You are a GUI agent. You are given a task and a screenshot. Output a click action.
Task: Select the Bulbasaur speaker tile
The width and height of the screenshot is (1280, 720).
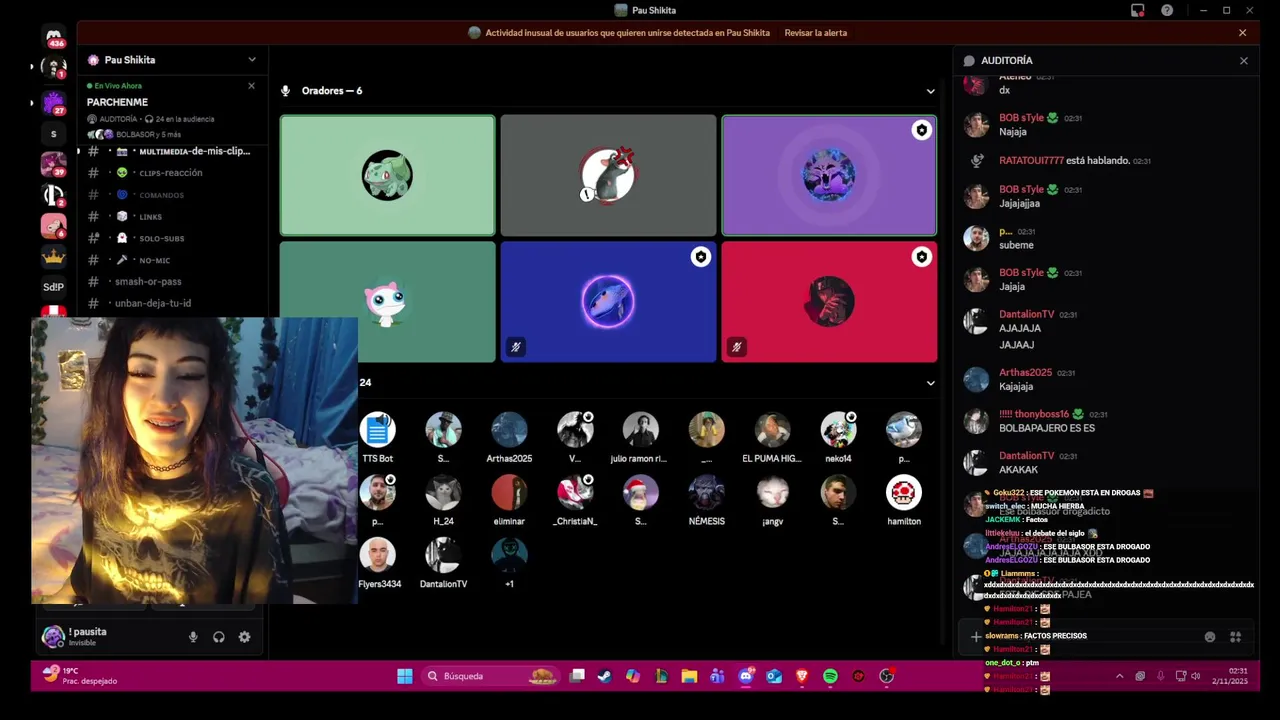coord(387,176)
